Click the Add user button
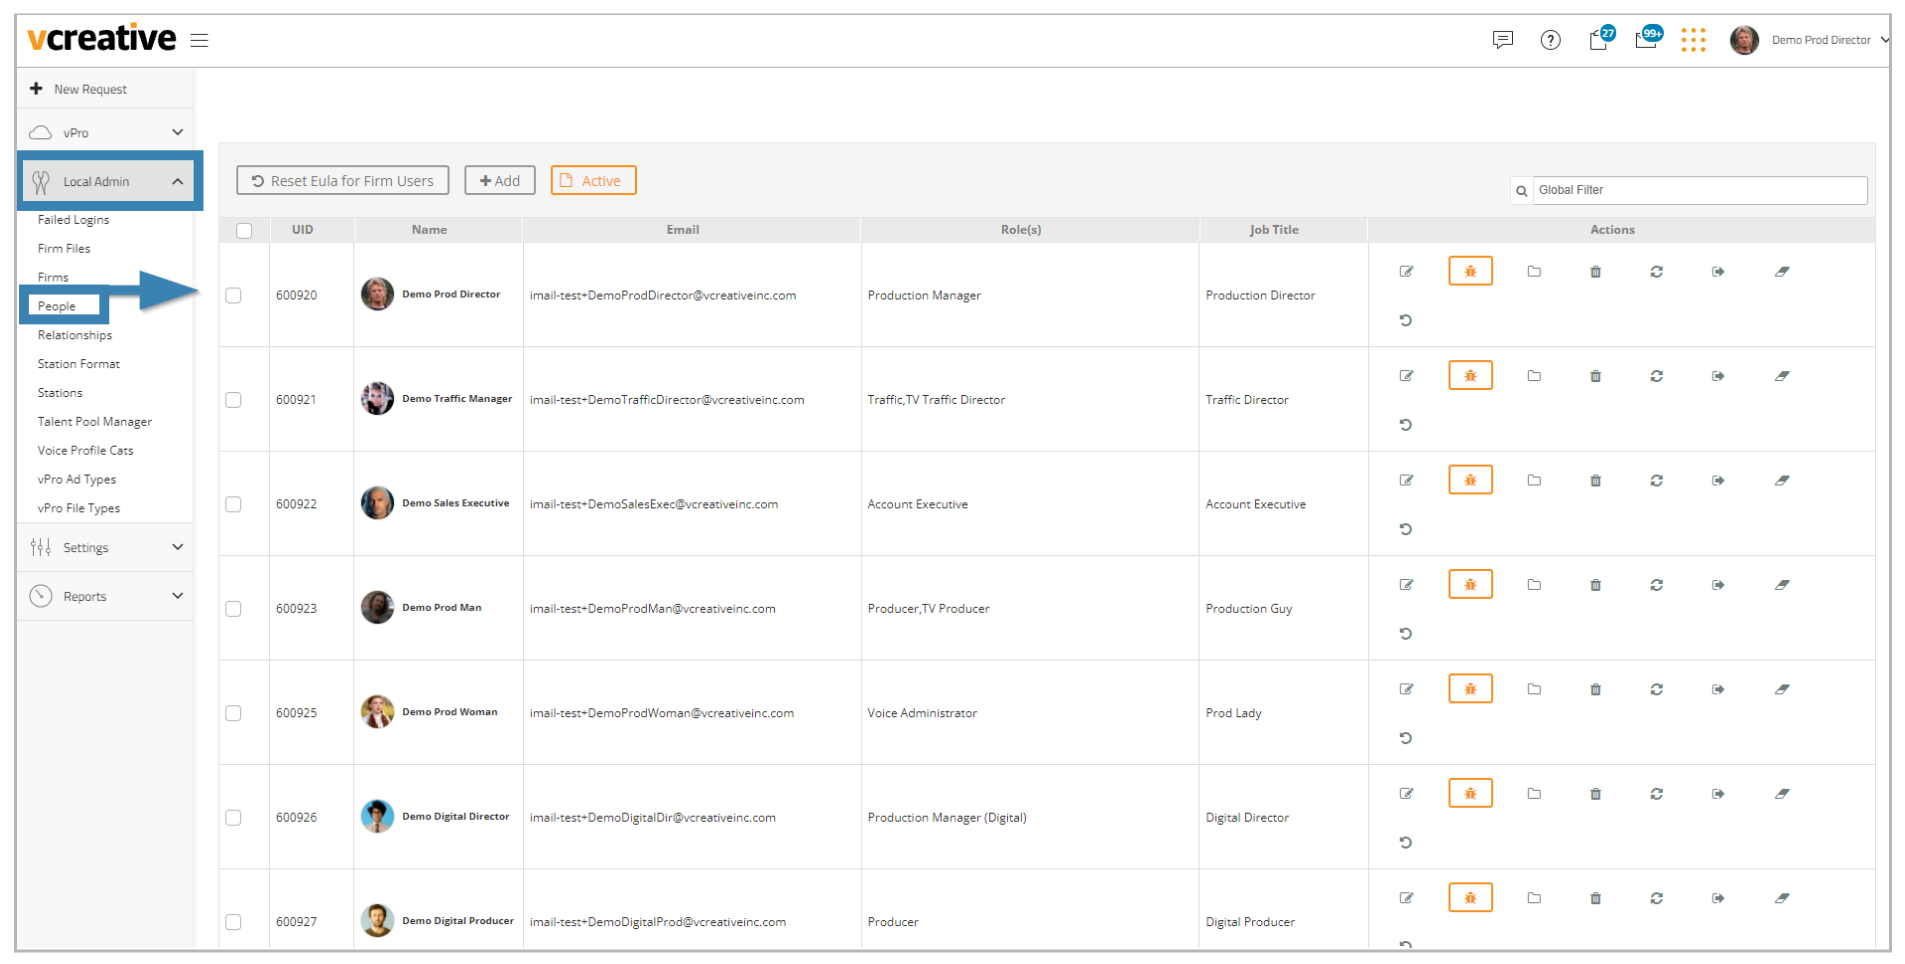Viewport: 1905px width, 964px height. 500,181
